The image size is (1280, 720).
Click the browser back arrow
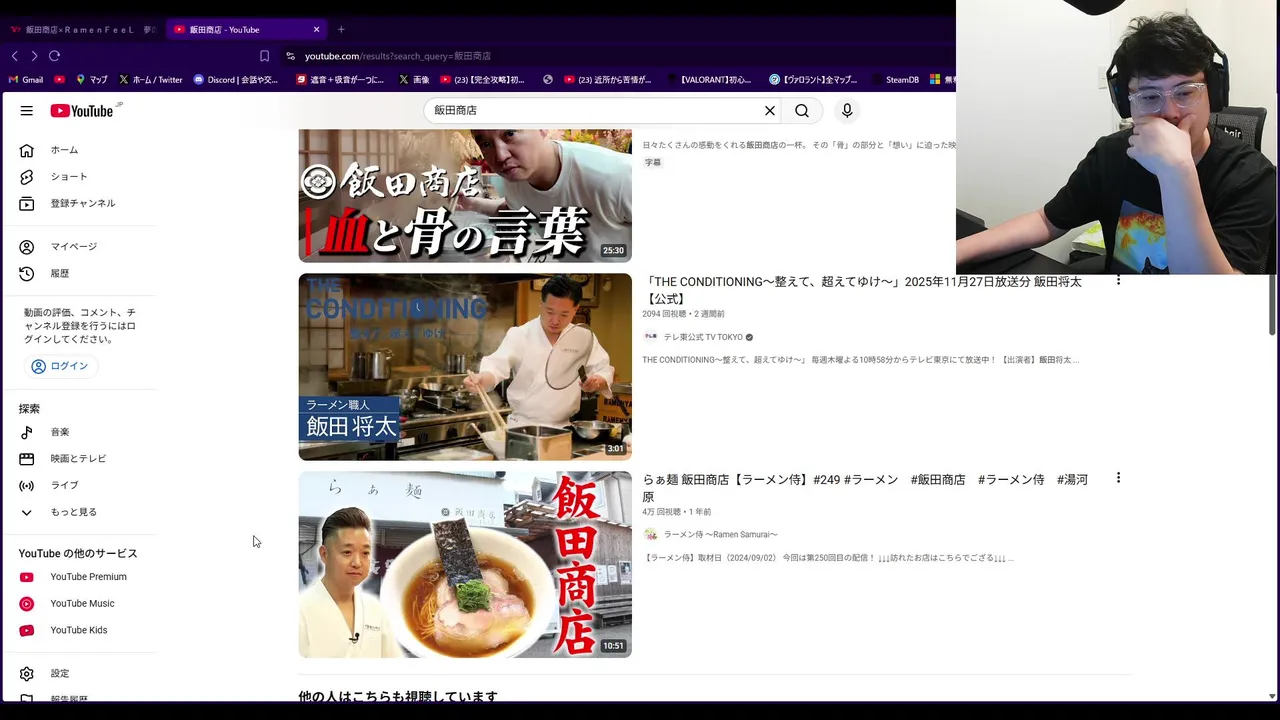[x=14, y=56]
